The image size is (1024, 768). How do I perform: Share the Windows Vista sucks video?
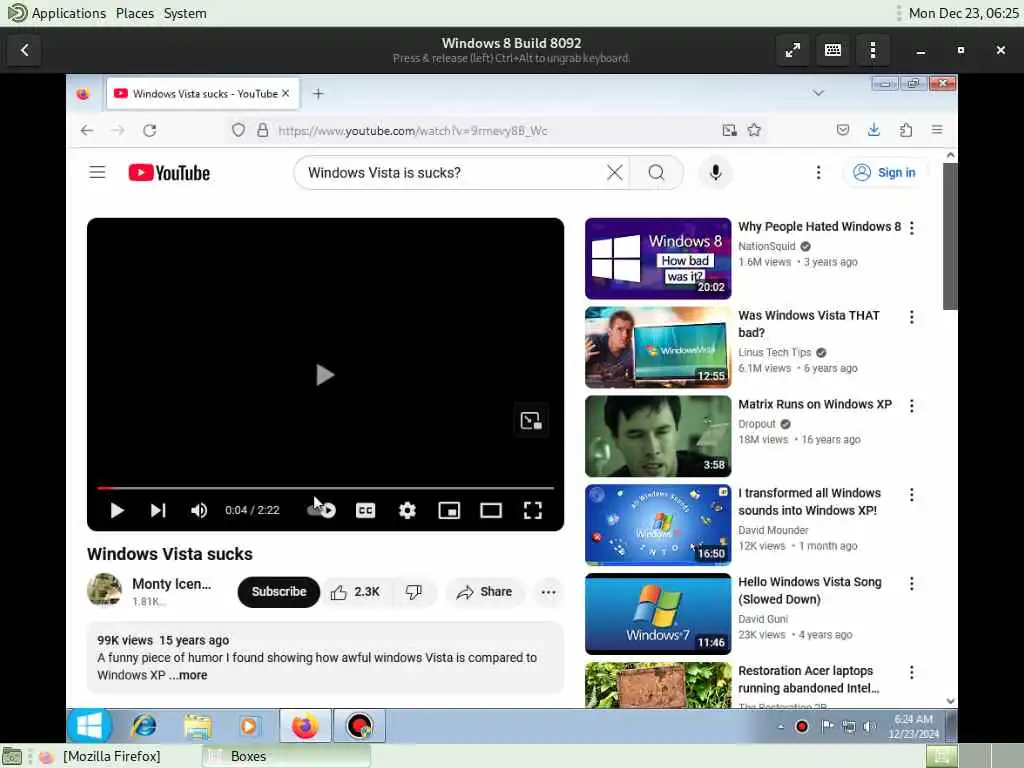(x=484, y=592)
